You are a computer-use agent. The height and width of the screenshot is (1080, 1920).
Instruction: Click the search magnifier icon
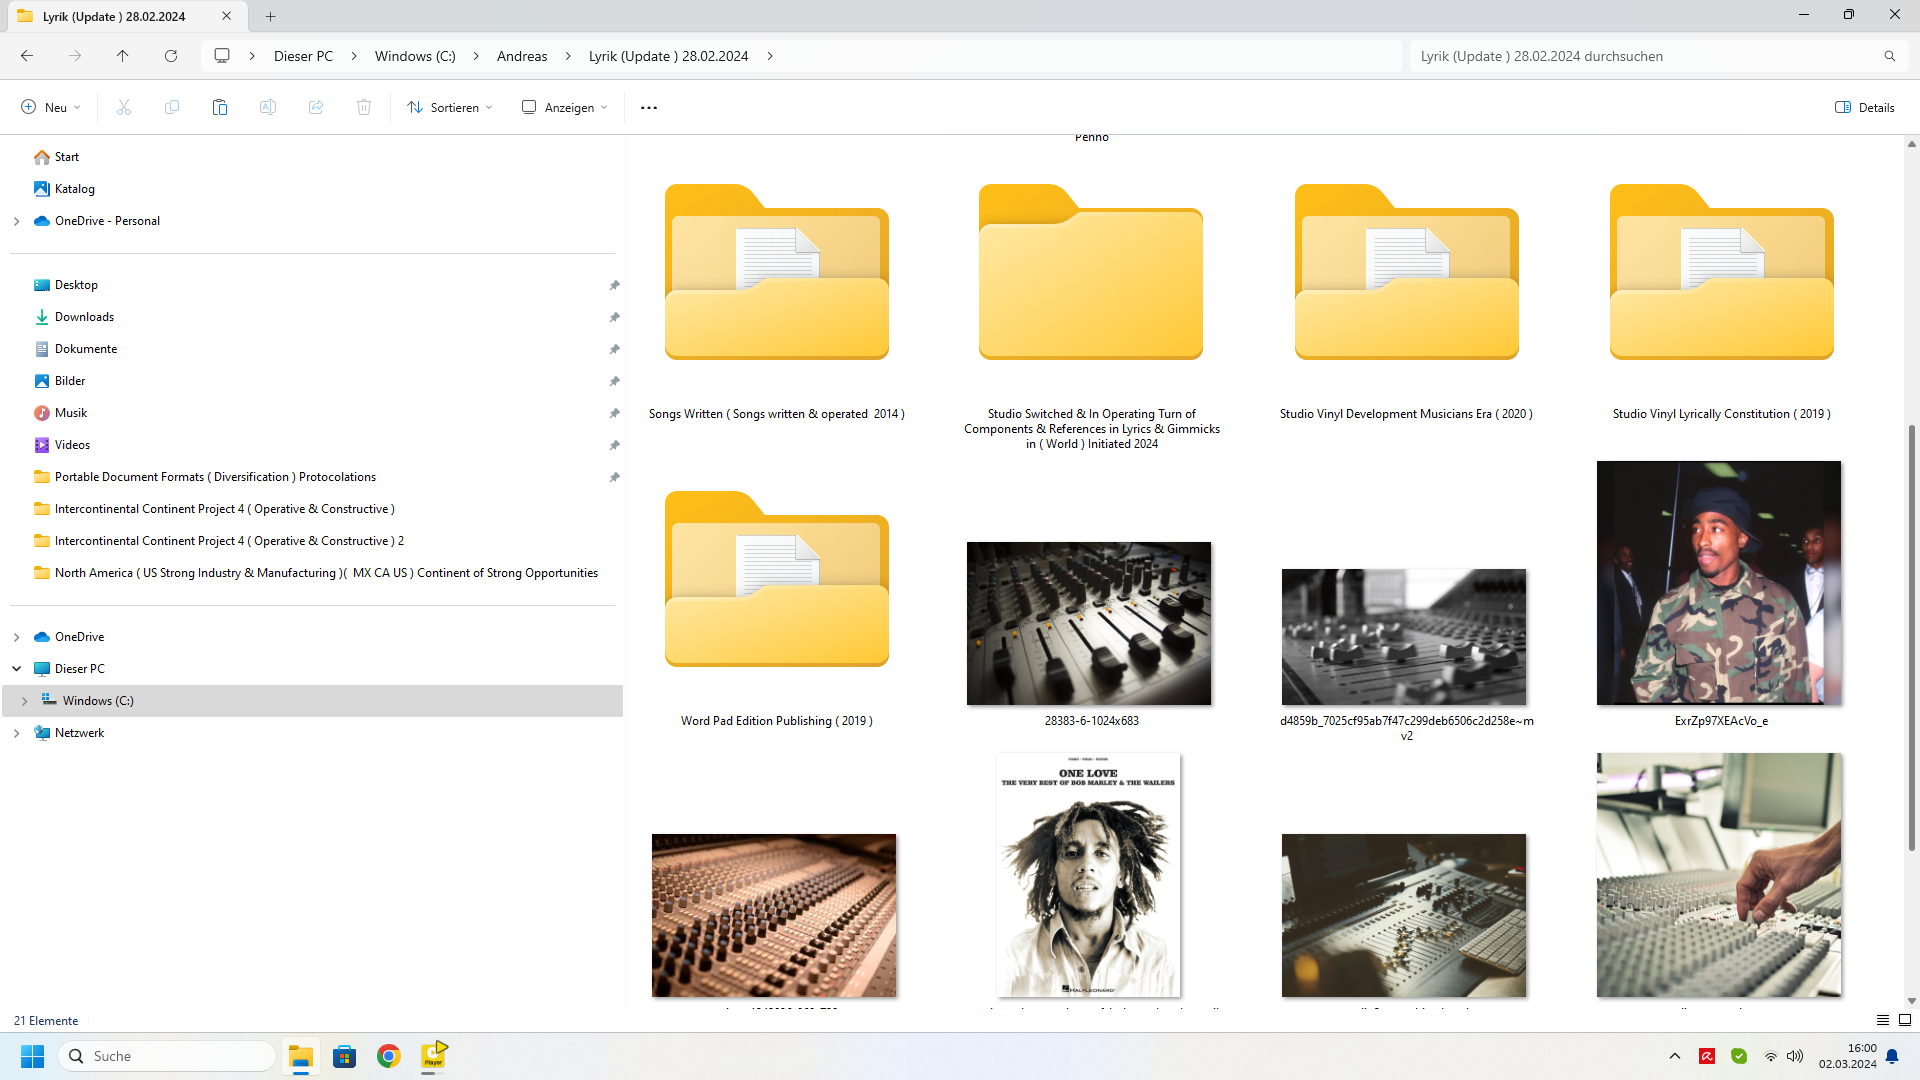(x=1890, y=56)
